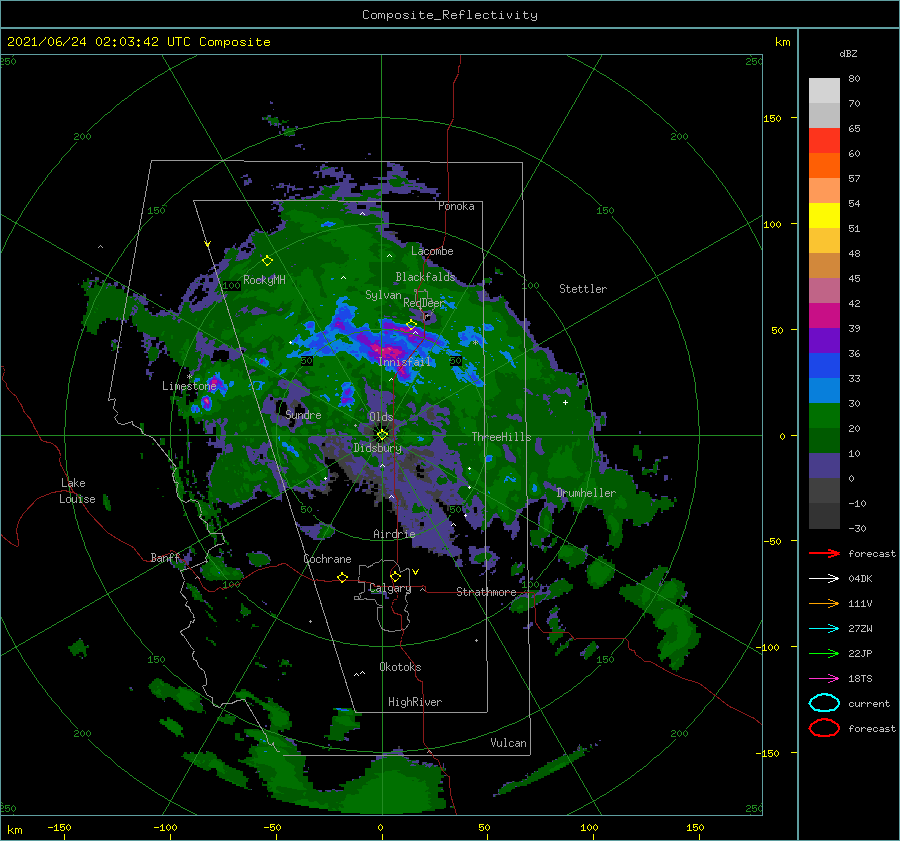Image resolution: width=900 pixels, height=841 pixels.
Task: Click the Ponoka city label
Action: coord(456,206)
